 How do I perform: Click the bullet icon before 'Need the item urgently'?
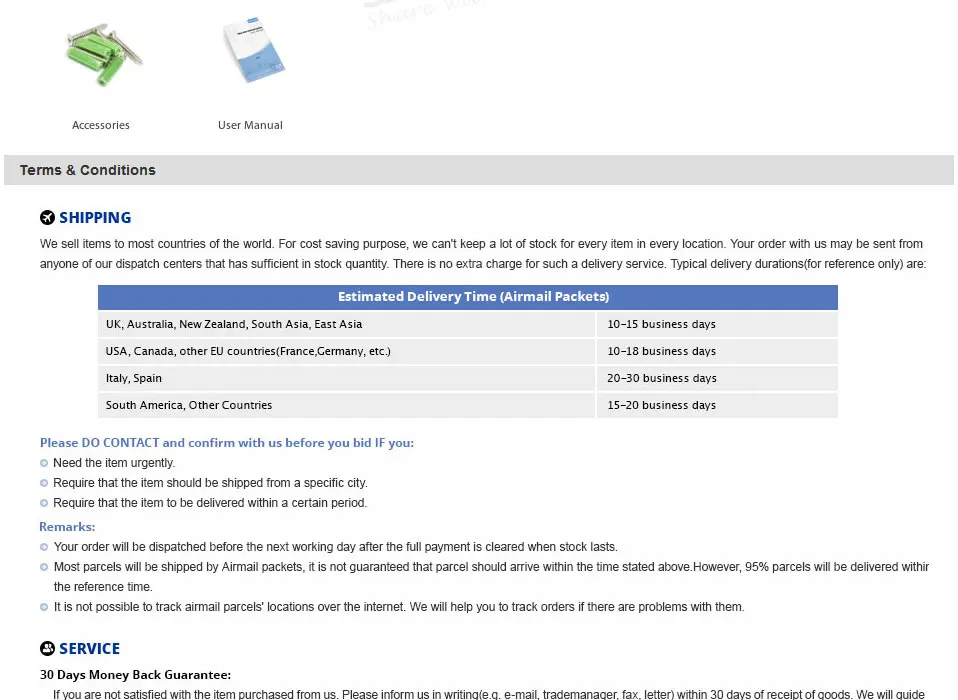(x=44, y=463)
